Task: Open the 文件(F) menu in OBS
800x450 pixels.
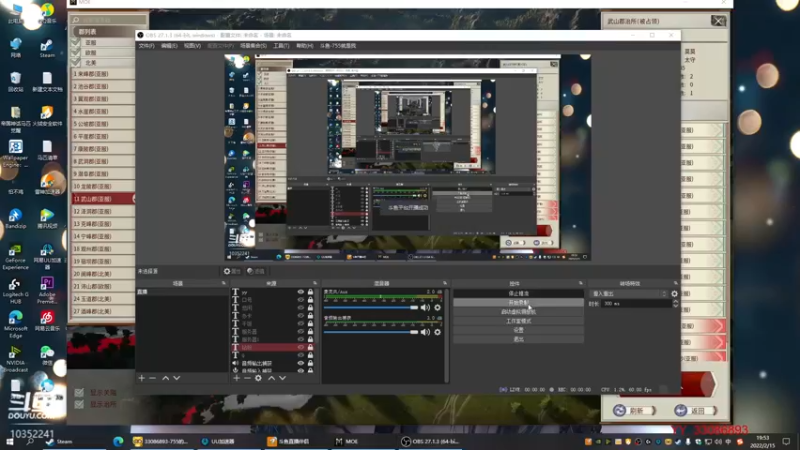Action: coord(146,46)
